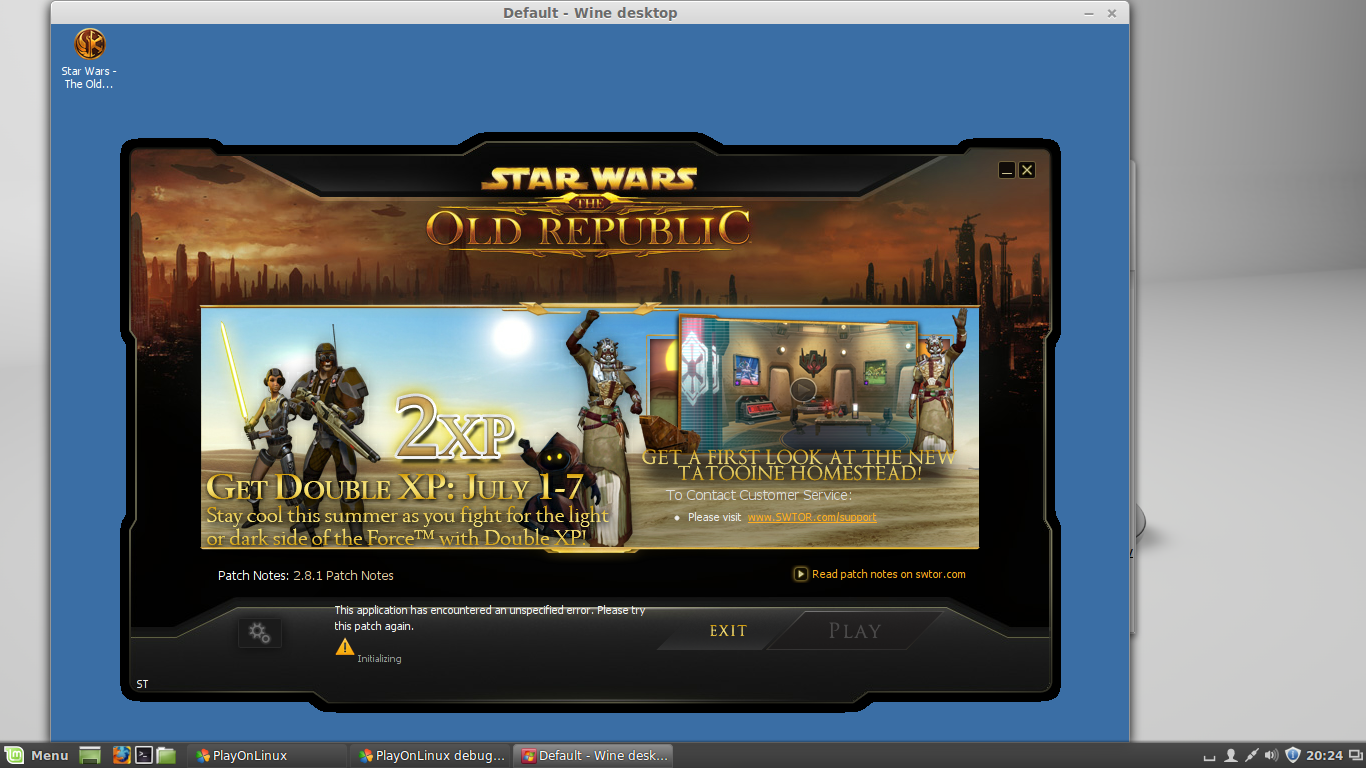Viewport: 1366px width, 768px height.
Task: Switch to PlayOnLinux debug taskbar window
Action: point(430,755)
